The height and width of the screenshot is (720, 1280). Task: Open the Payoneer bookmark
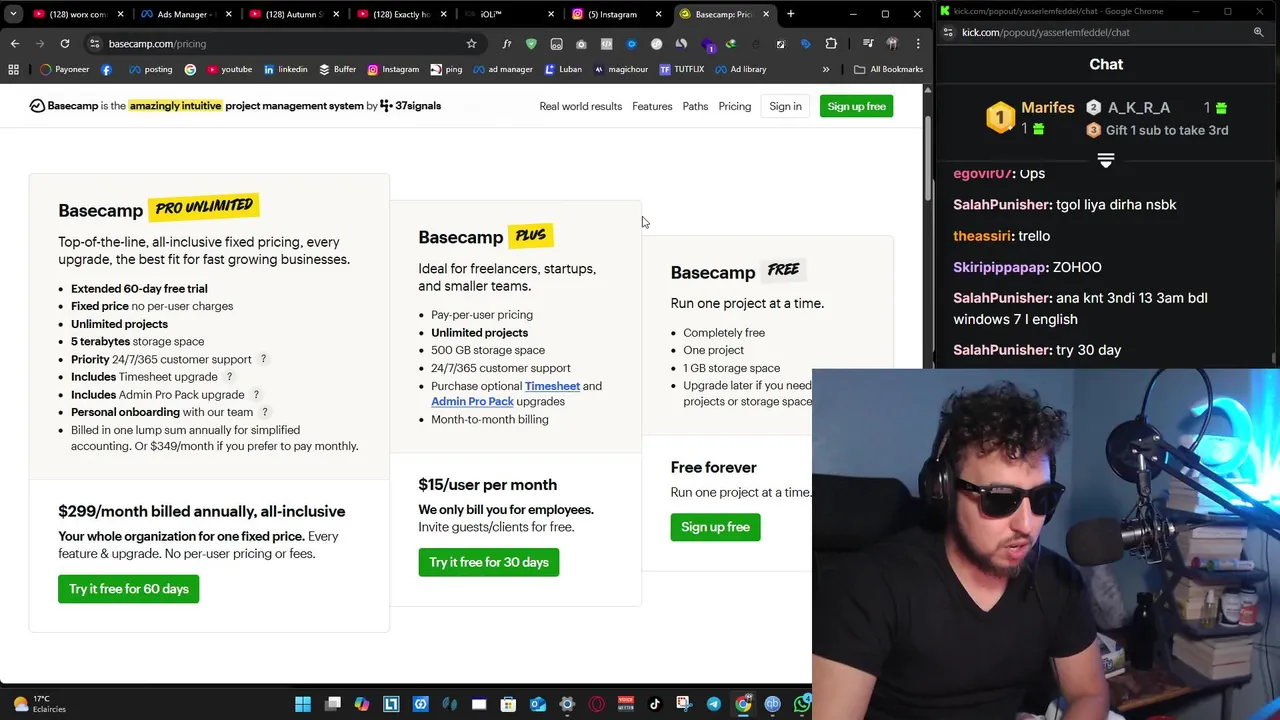pyautogui.click(x=65, y=69)
